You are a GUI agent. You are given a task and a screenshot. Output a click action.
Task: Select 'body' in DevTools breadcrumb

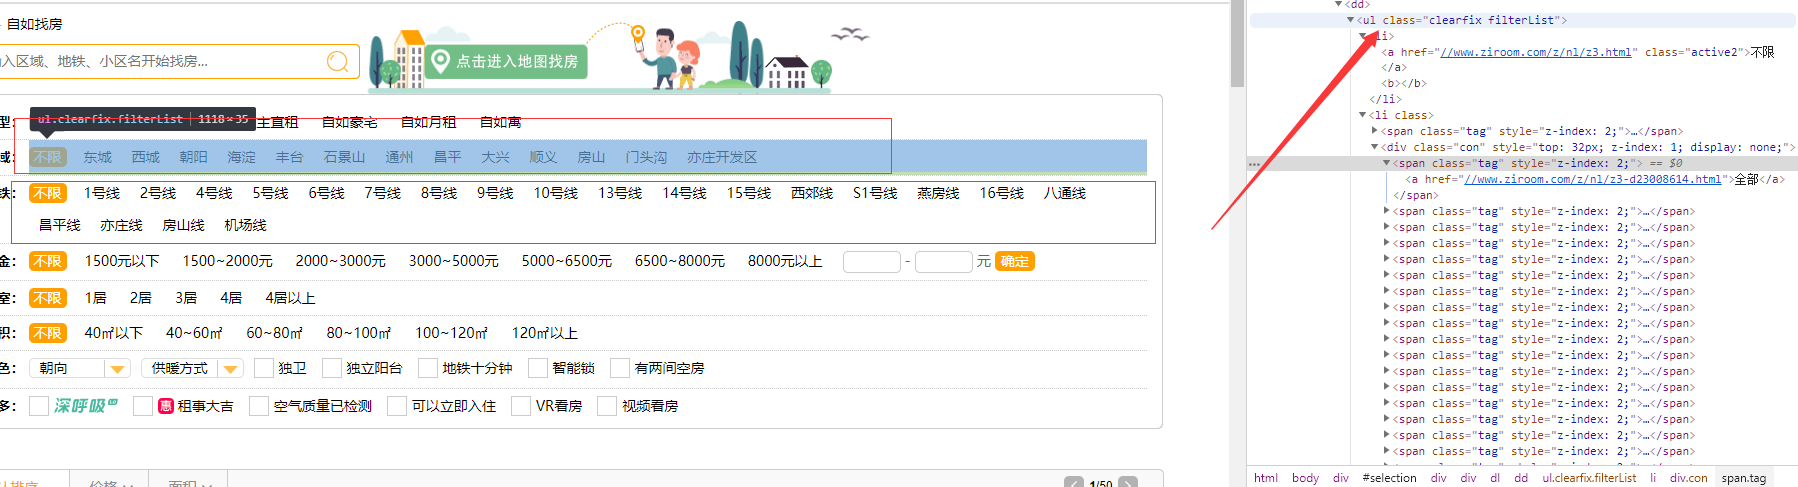[x=1305, y=478]
